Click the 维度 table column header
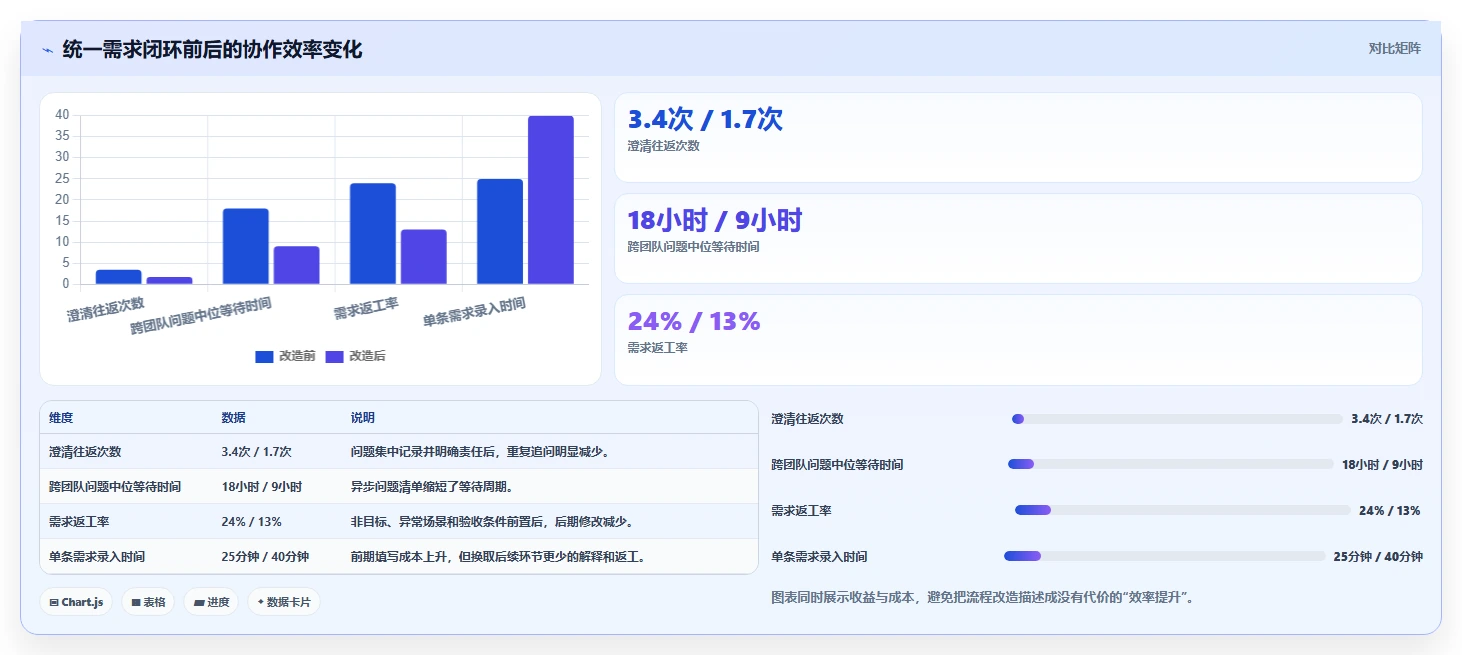 tap(61, 418)
